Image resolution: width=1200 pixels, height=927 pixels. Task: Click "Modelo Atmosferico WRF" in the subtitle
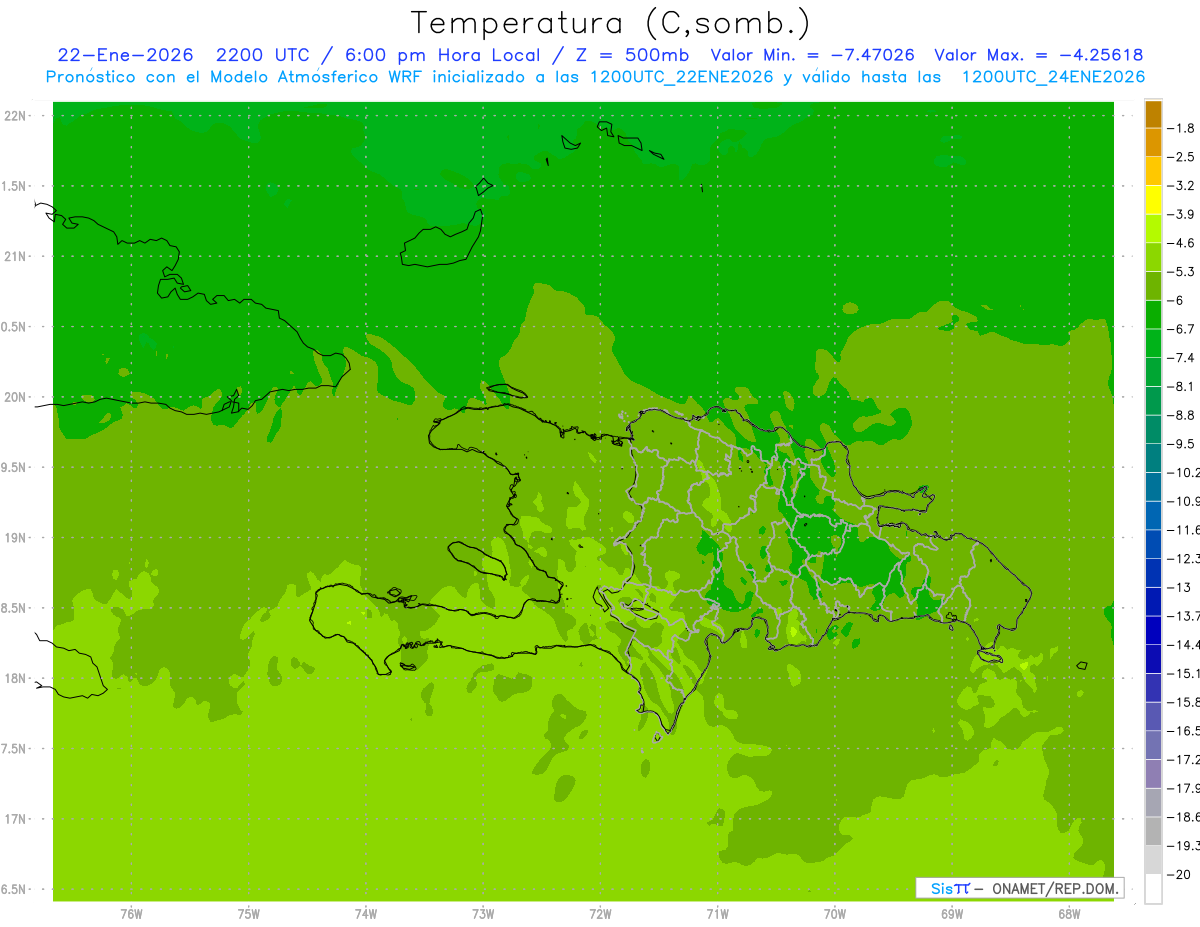click(x=325, y=77)
